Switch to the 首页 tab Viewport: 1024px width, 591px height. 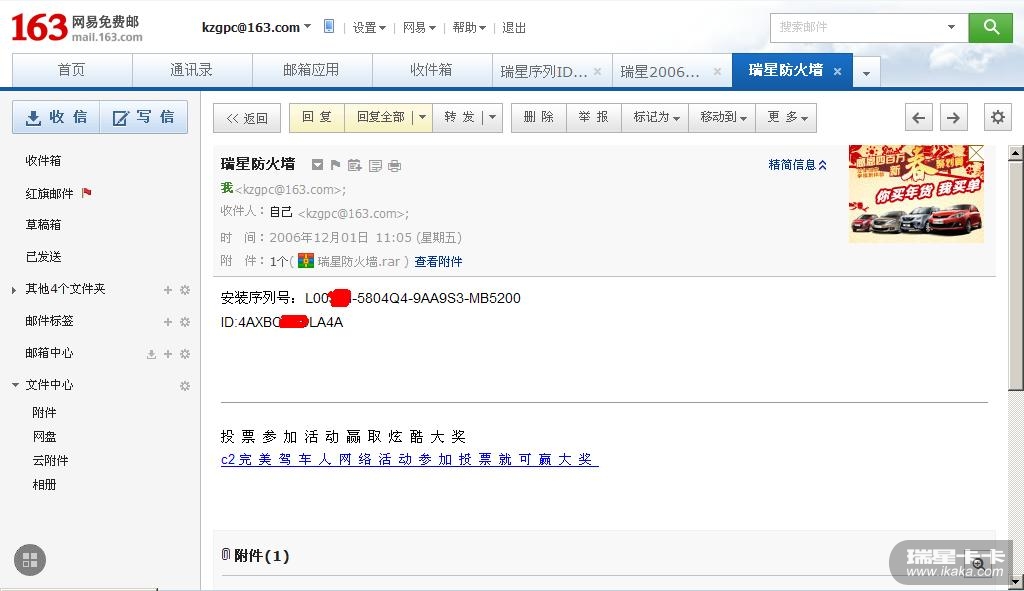tap(72, 71)
